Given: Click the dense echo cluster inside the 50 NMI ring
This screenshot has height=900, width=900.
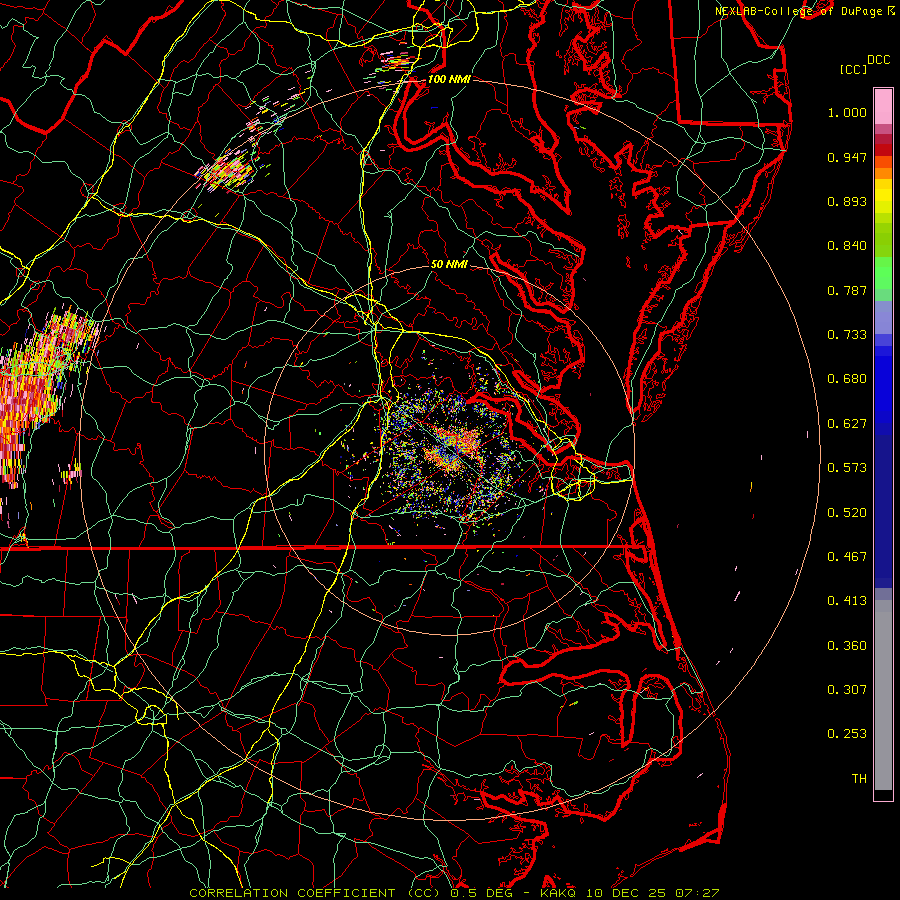Looking at the screenshot, I should click(x=451, y=451).
